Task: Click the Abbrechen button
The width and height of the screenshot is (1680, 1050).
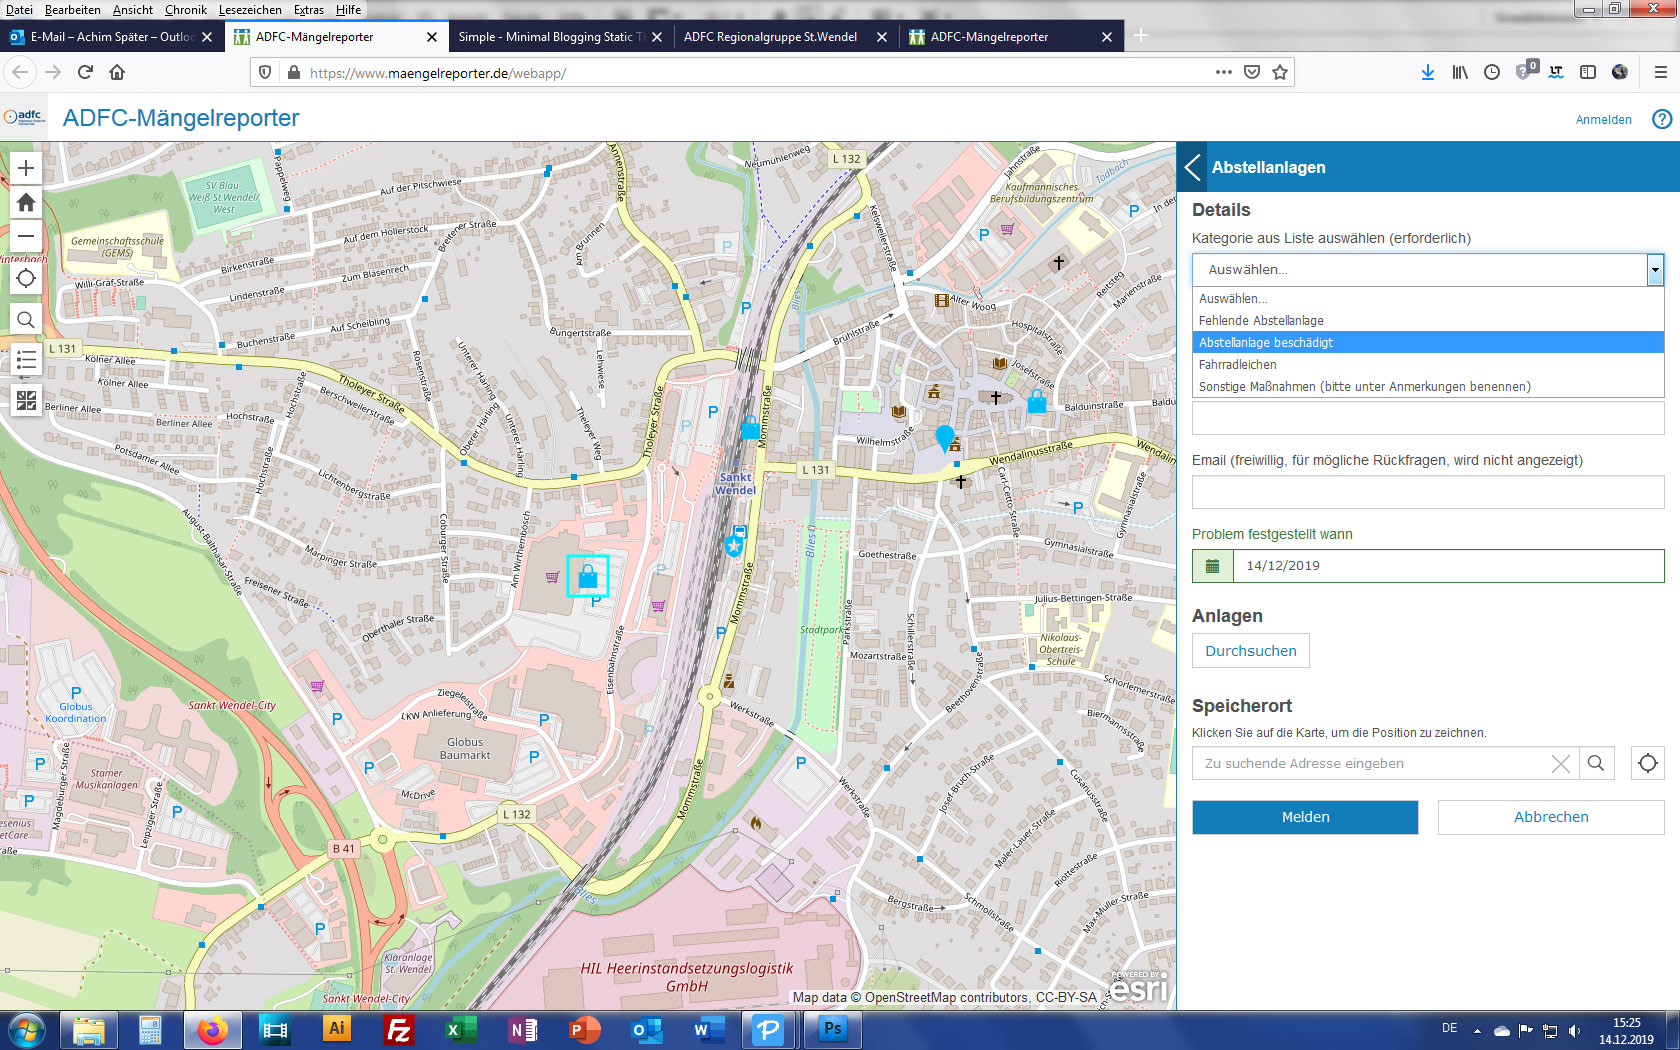Action: click(x=1551, y=817)
